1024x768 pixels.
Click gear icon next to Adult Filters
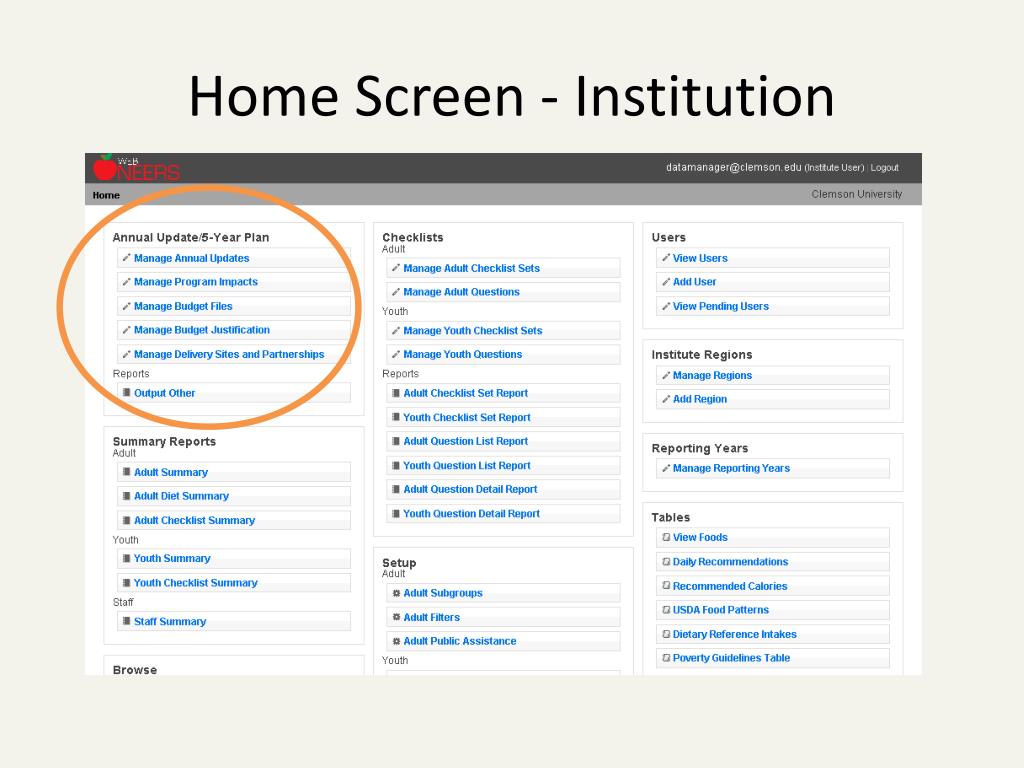point(396,616)
